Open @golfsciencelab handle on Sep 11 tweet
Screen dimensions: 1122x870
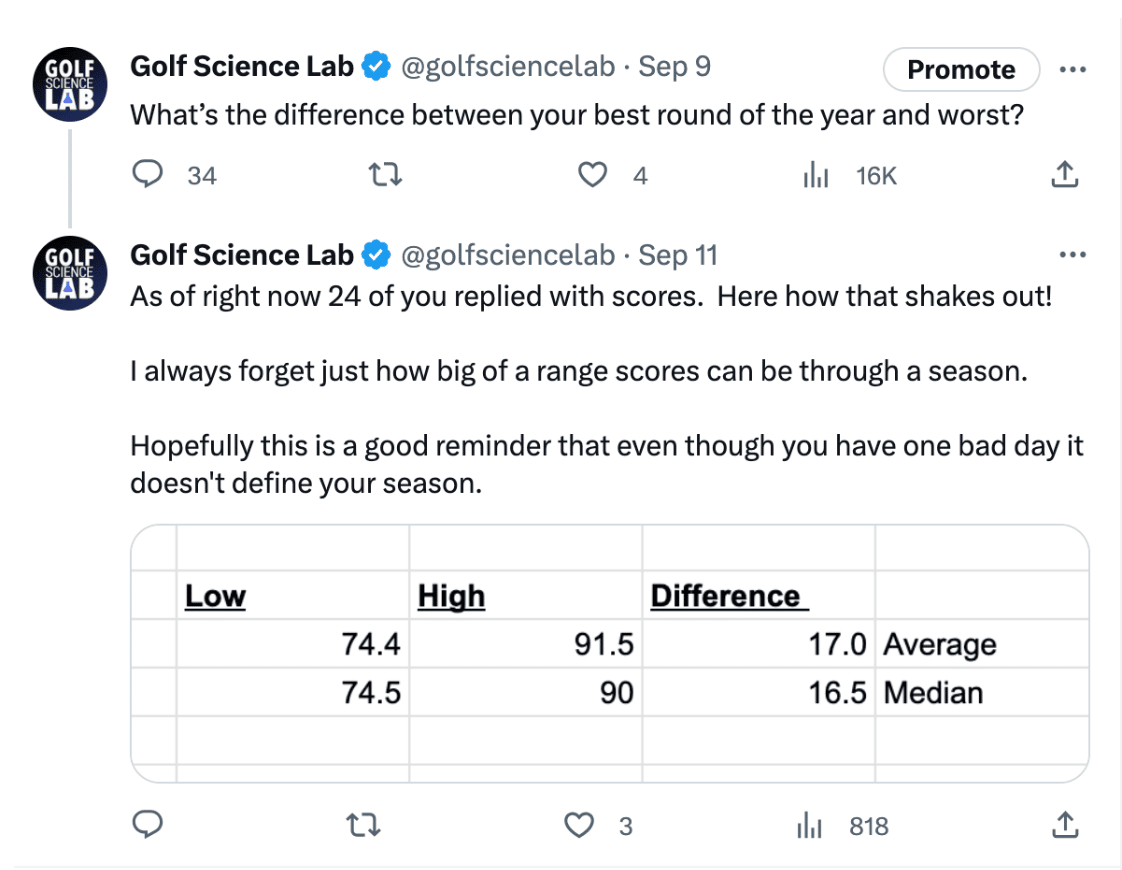click(x=508, y=255)
